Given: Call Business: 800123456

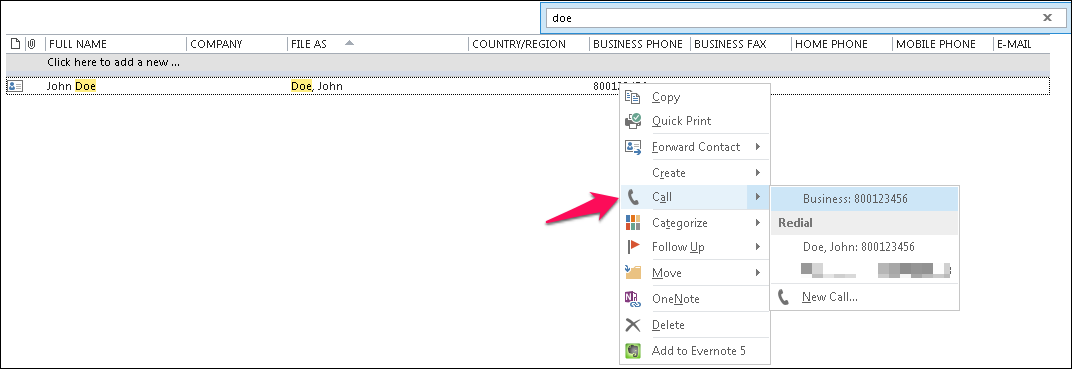Looking at the screenshot, I should [x=865, y=199].
